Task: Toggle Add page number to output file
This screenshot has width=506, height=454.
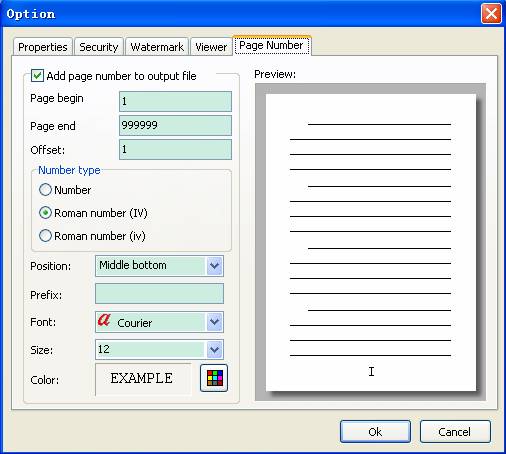Action: (x=37, y=76)
